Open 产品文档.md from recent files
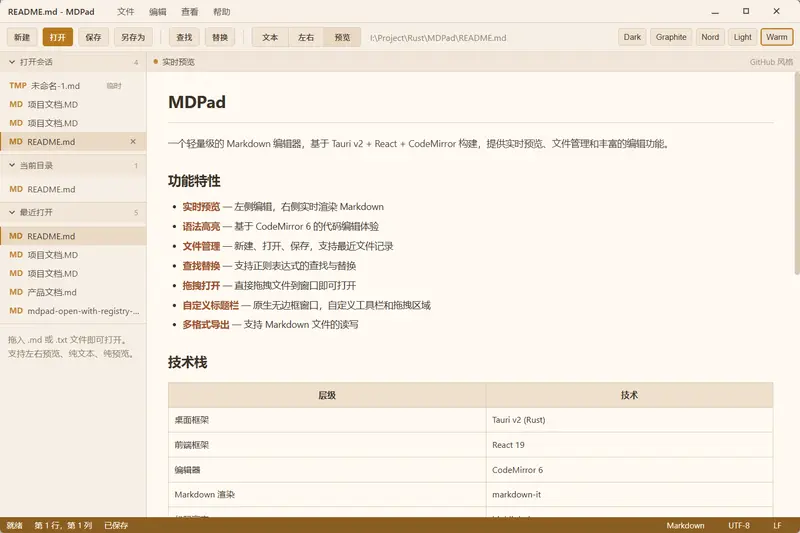This screenshot has height=533, width=800. [x=73, y=292]
